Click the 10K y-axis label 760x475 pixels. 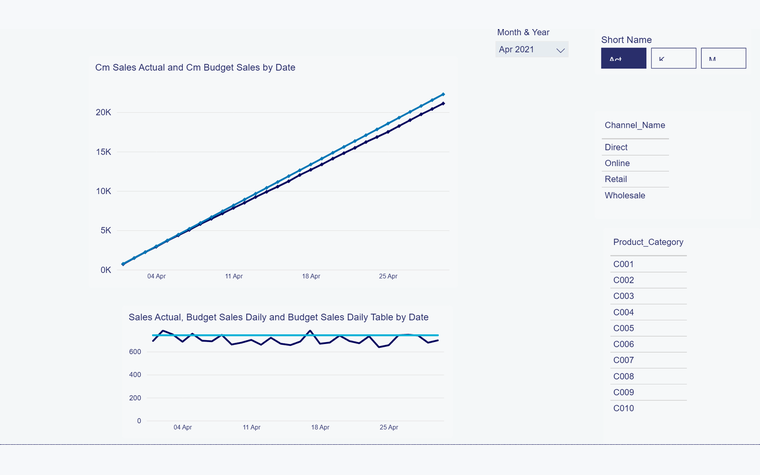coord(103,191)
